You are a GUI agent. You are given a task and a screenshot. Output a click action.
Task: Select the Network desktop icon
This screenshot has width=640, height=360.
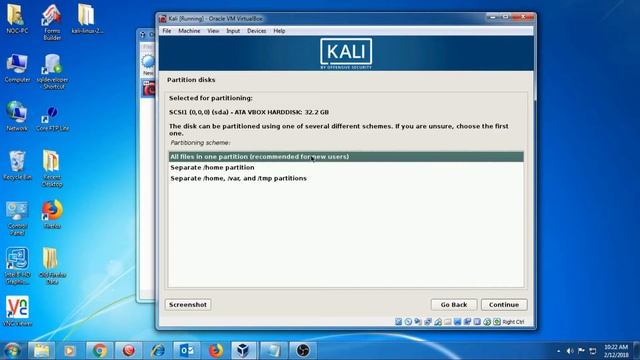pyautogui.click(x=17, y=116)
